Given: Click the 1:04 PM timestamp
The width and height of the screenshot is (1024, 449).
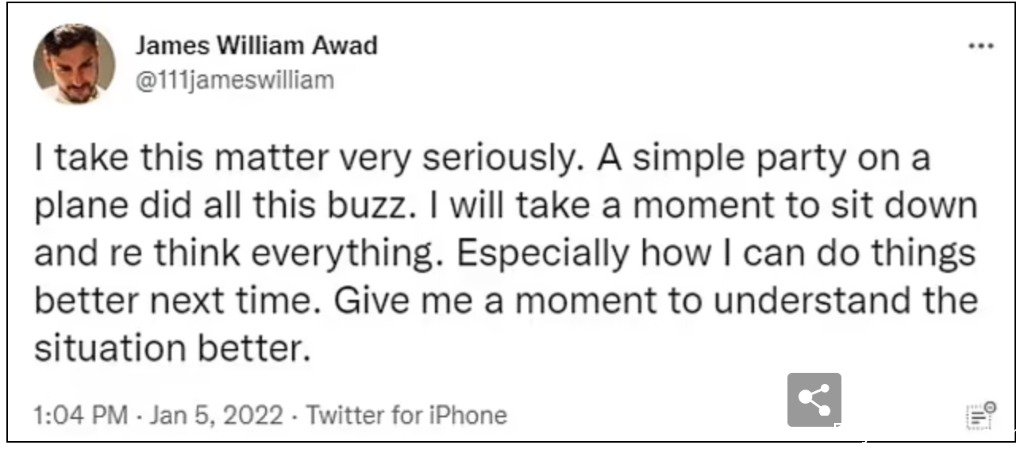Looking at the screenshot, I should [81, 415].
